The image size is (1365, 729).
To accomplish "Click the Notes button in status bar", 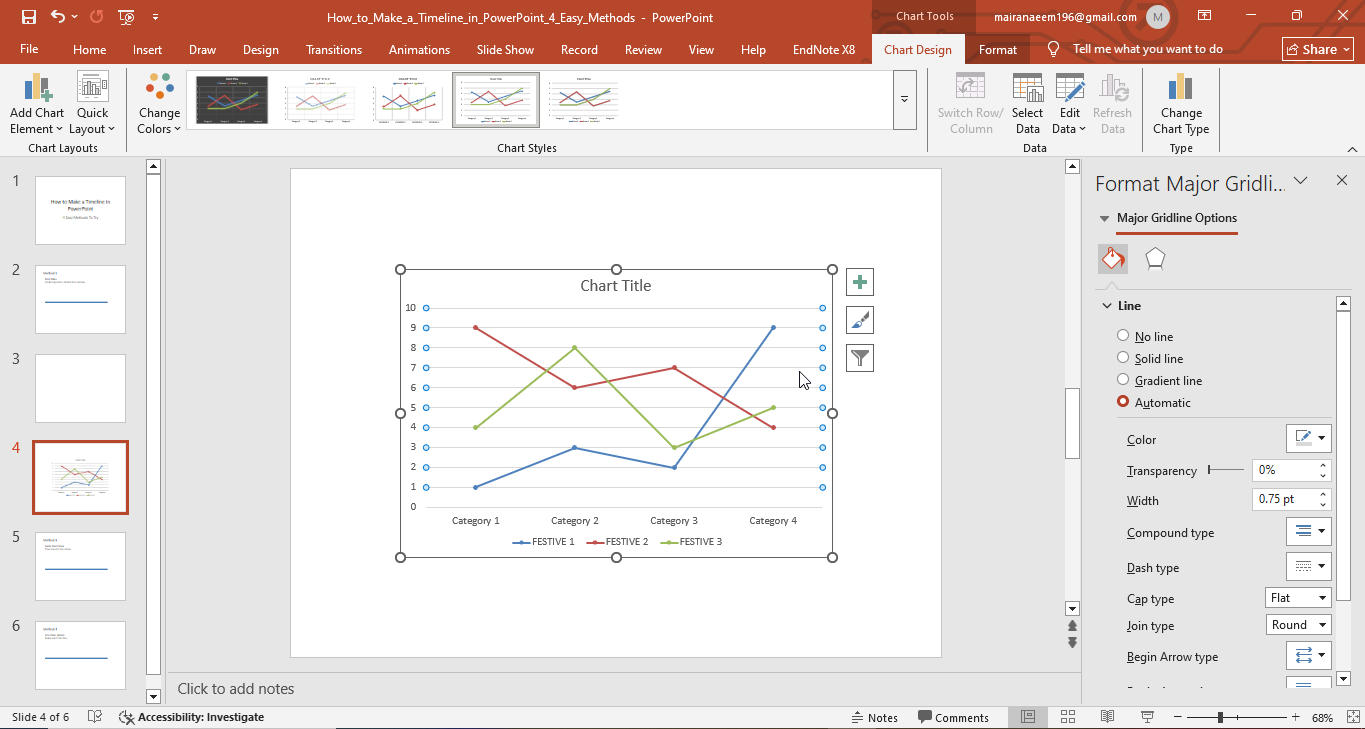I will click(x=874, y=717).
